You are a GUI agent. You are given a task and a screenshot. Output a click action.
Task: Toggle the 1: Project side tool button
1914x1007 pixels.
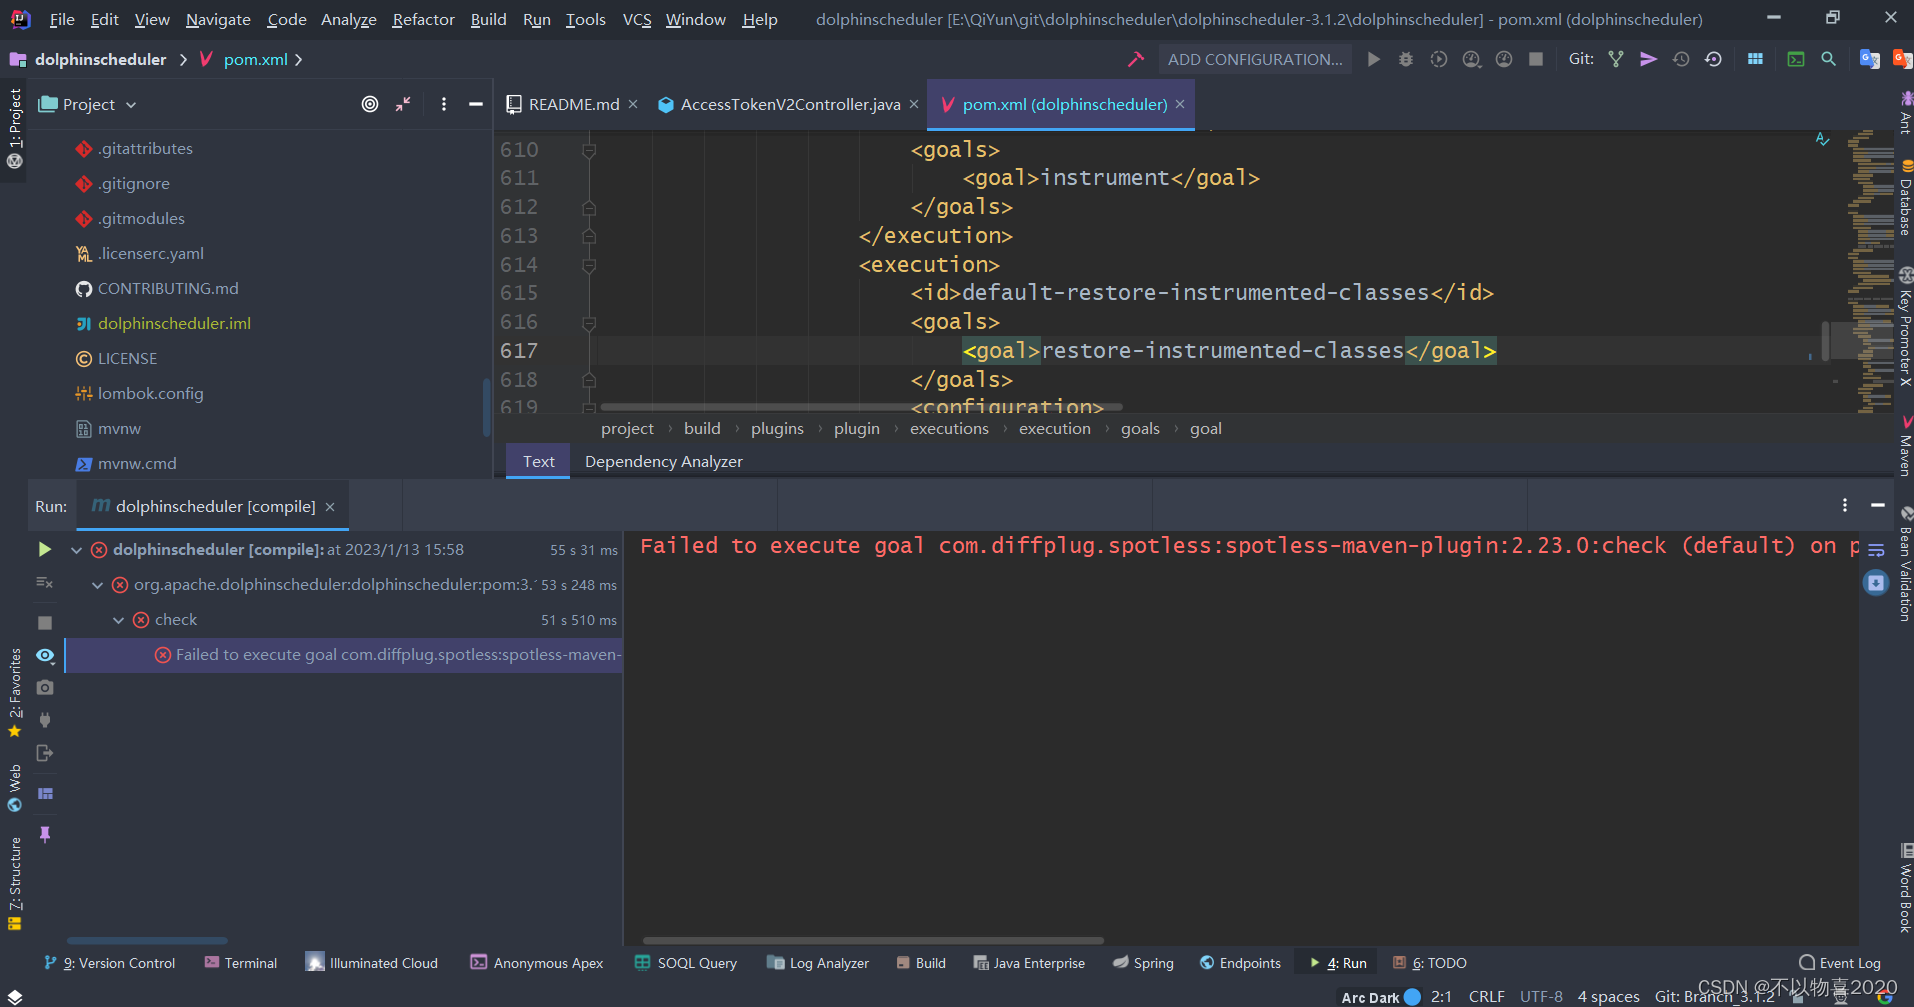click(14, 128)
